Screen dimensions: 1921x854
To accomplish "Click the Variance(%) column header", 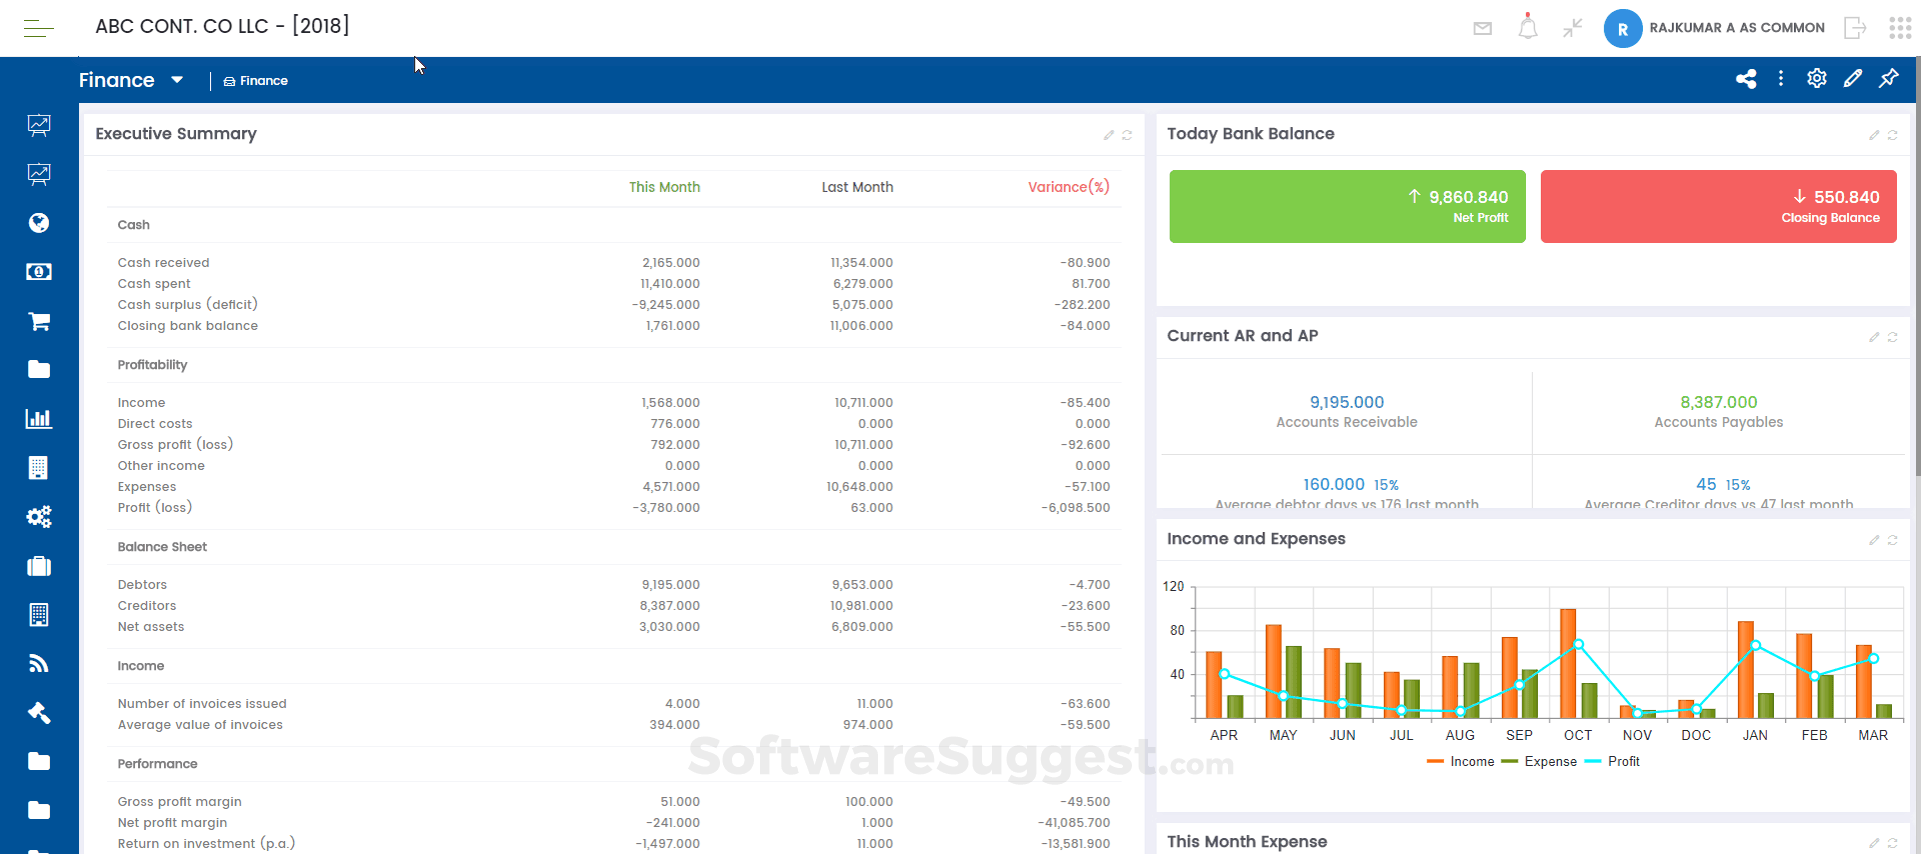I will (x=1069, y=187).
